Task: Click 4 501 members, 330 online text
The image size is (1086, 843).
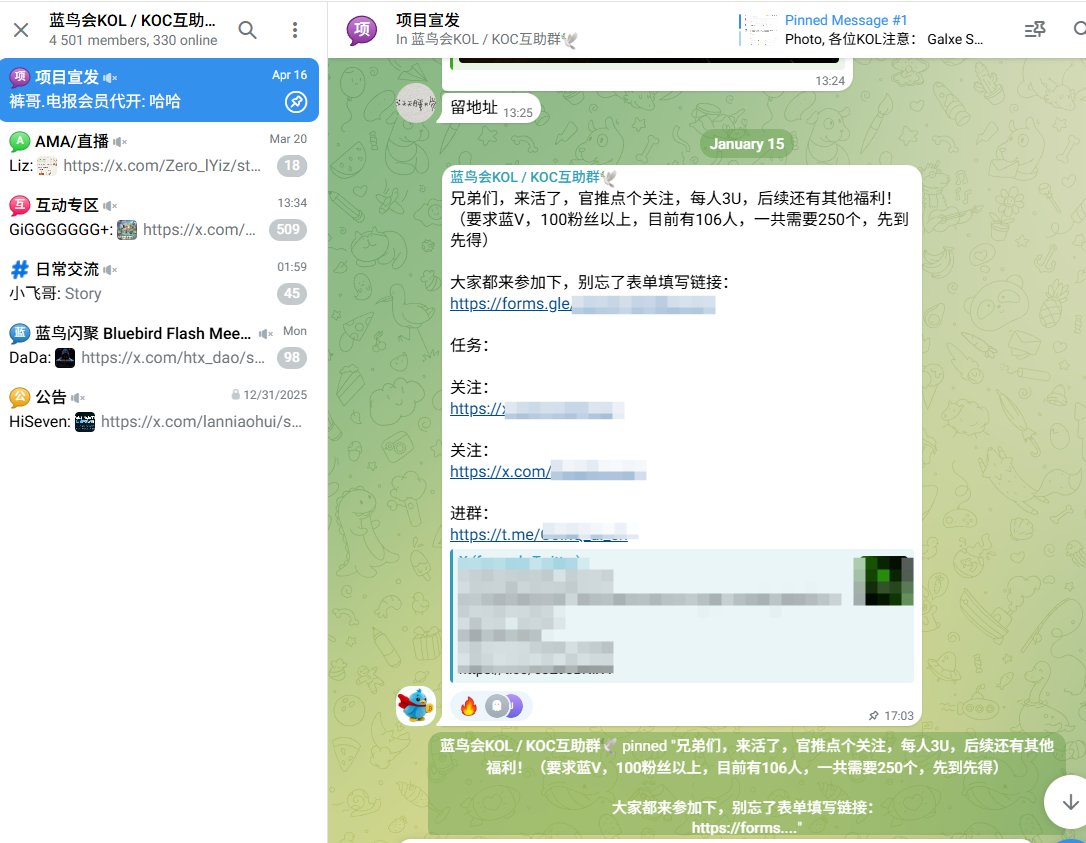Action: pos(133,40)
